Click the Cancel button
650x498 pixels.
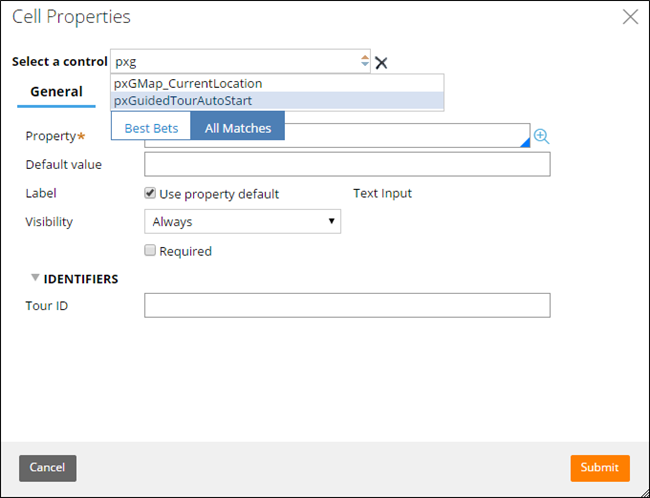[48, 468]
